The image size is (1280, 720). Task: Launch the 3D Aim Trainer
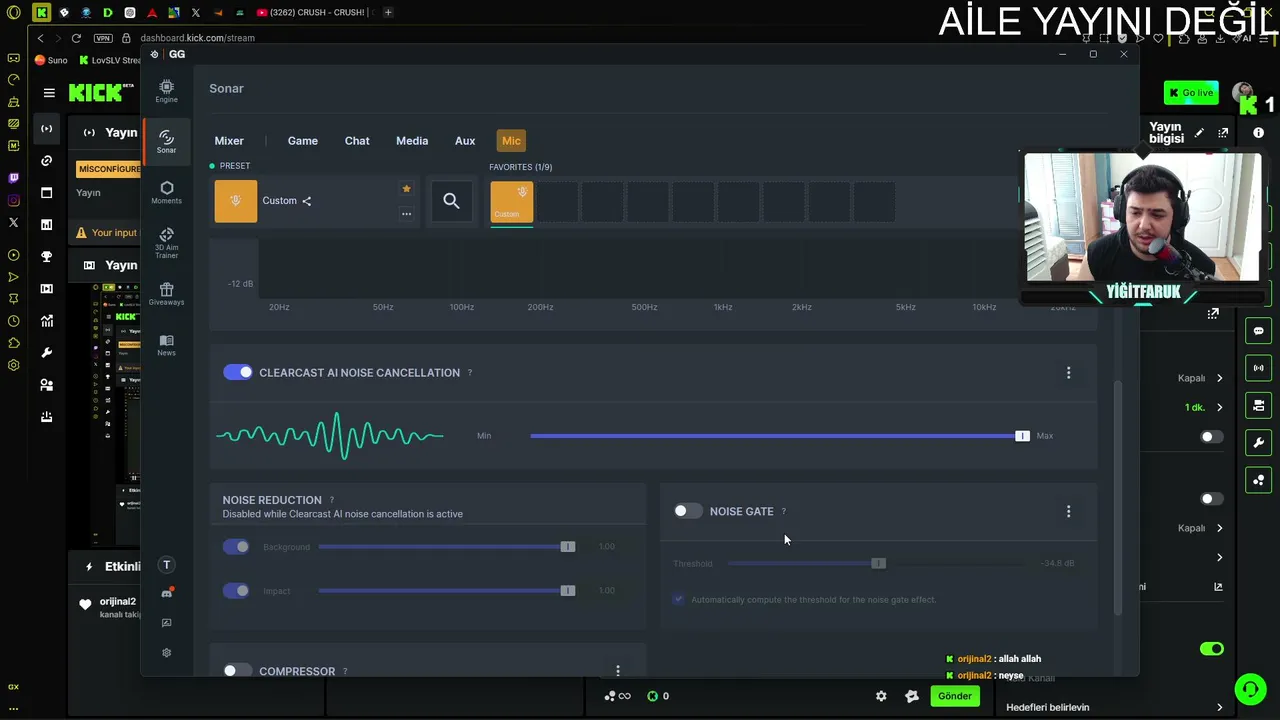point(166,243)
